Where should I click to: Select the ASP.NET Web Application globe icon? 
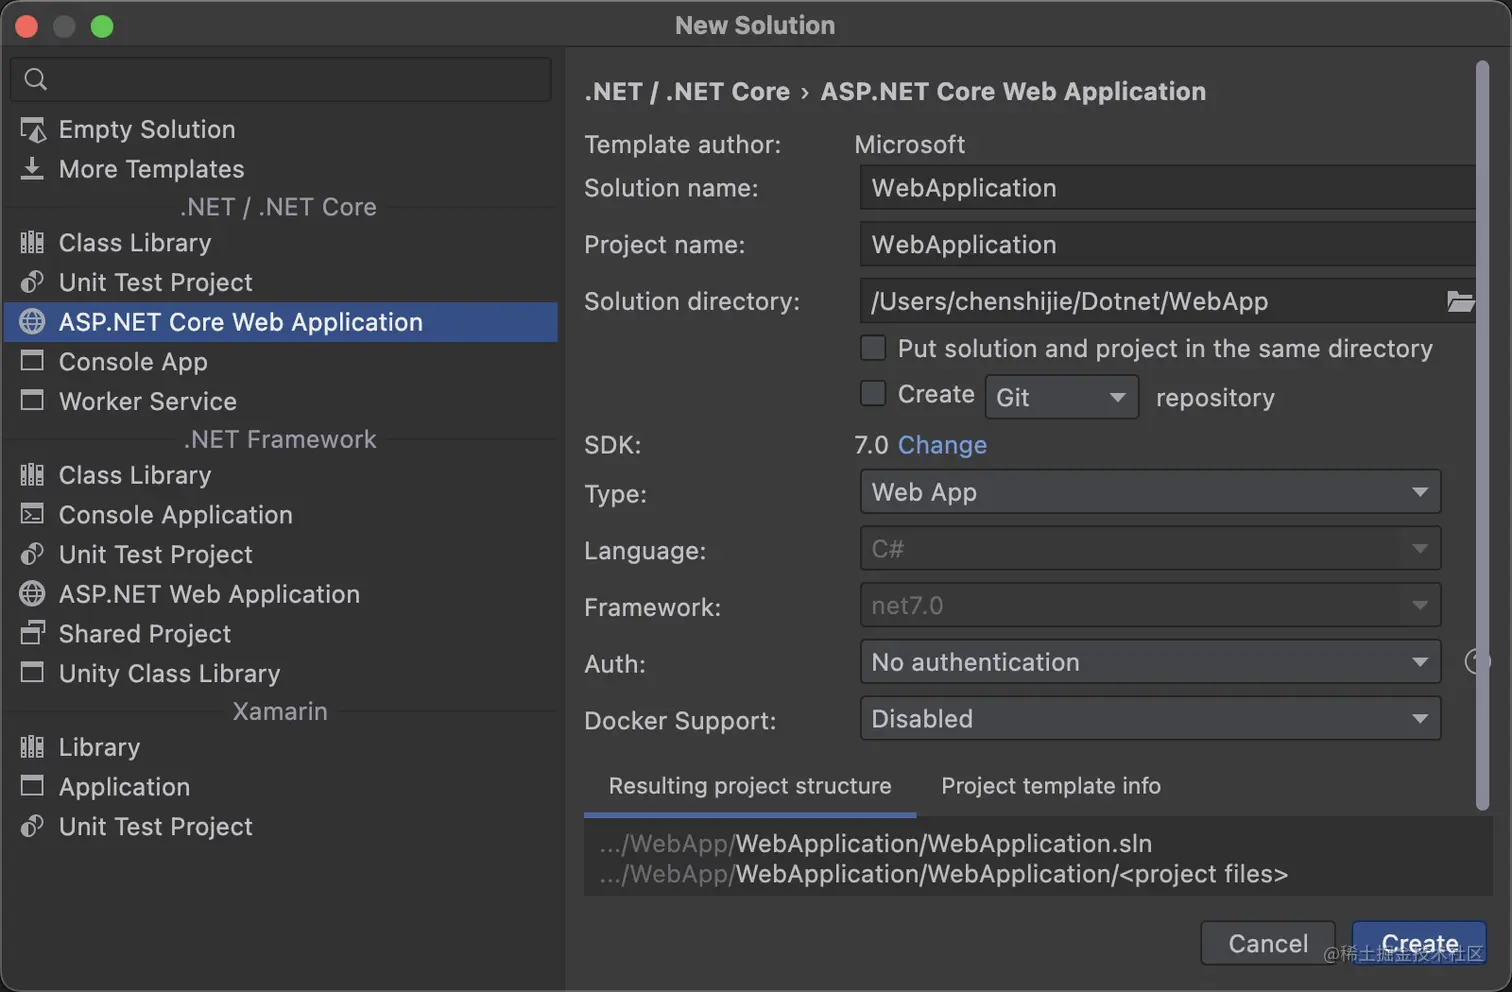click(33, 594)
